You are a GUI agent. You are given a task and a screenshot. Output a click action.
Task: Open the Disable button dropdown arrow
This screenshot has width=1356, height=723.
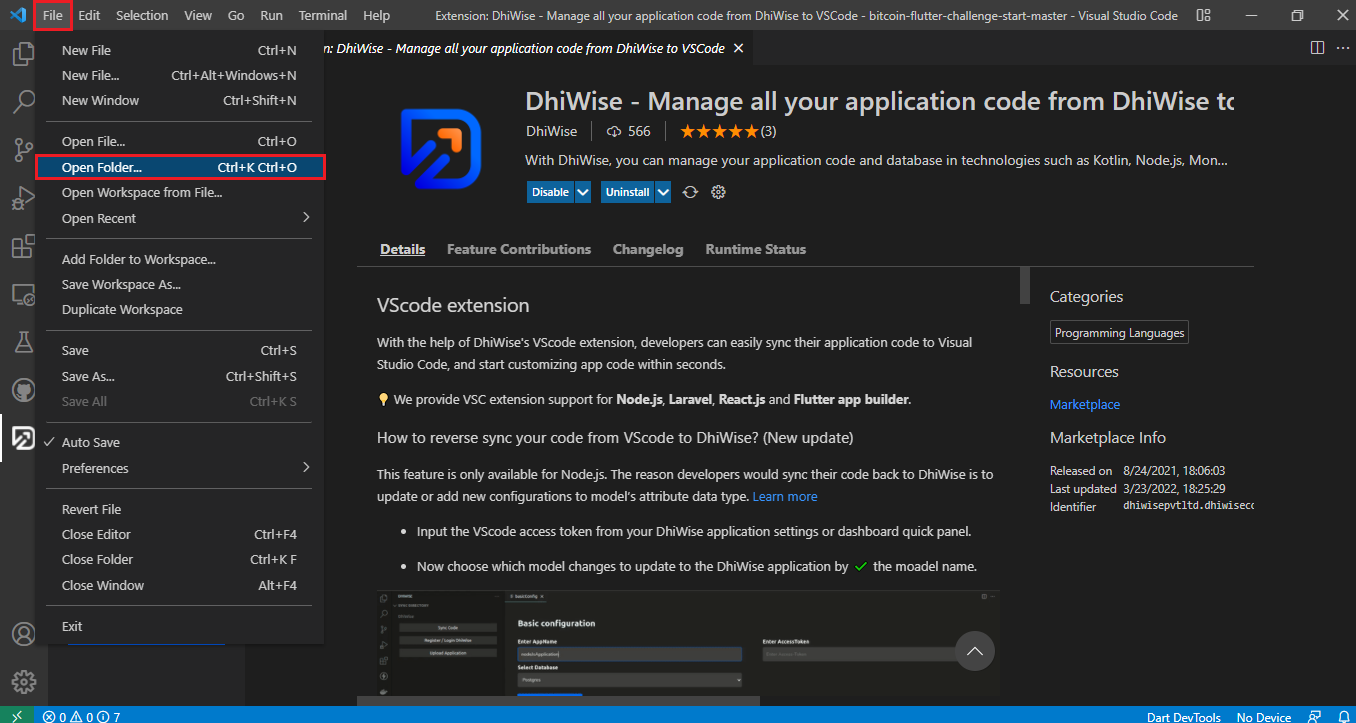click(583, 192)
